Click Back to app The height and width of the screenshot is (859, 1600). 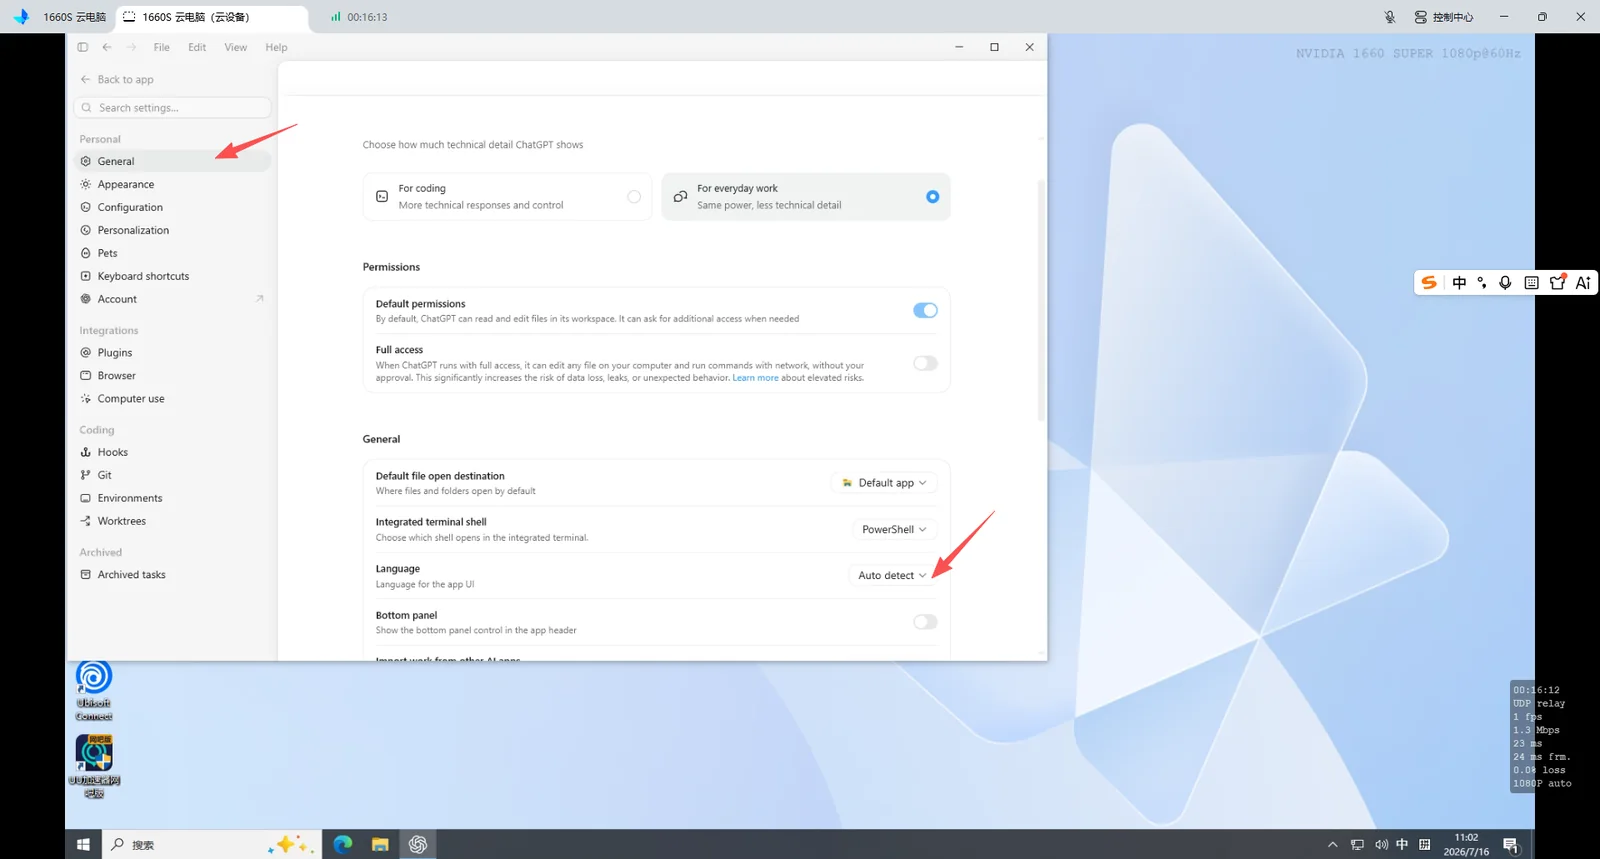coord(117,80)
